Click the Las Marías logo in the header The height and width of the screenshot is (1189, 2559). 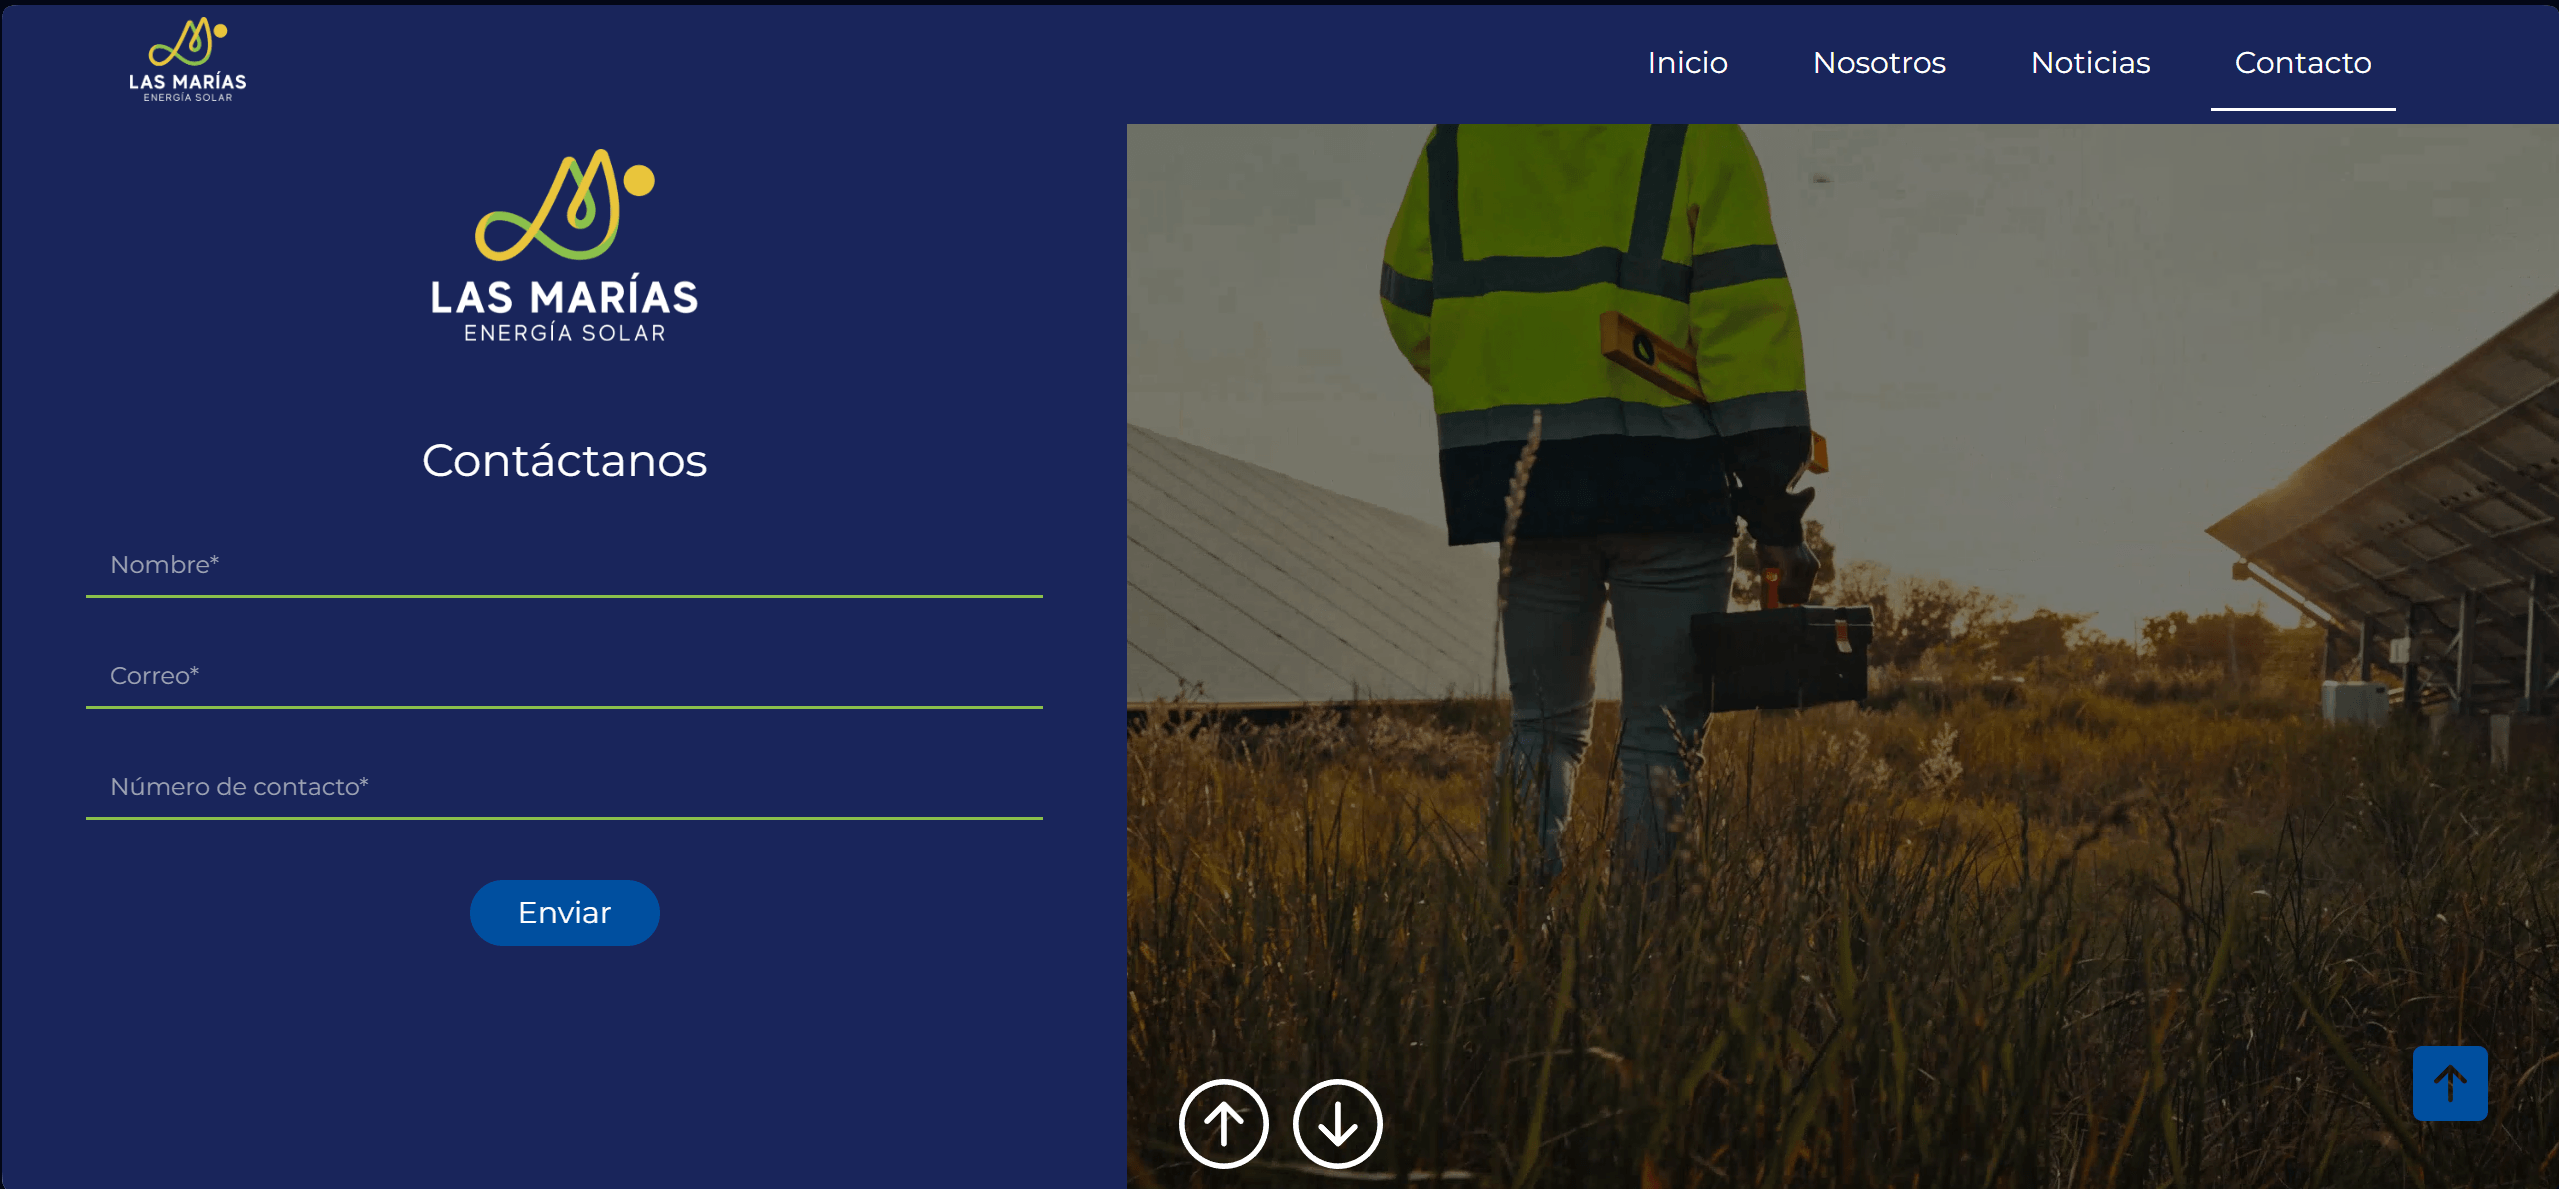coord(187,60)
